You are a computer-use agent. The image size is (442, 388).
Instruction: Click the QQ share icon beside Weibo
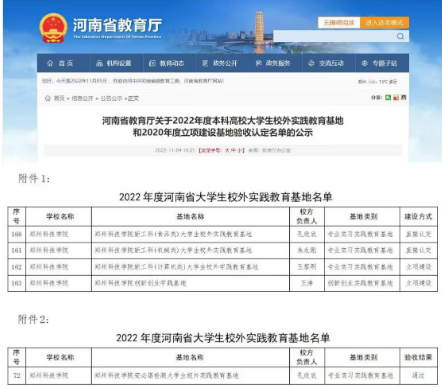[x=403, y=97]
